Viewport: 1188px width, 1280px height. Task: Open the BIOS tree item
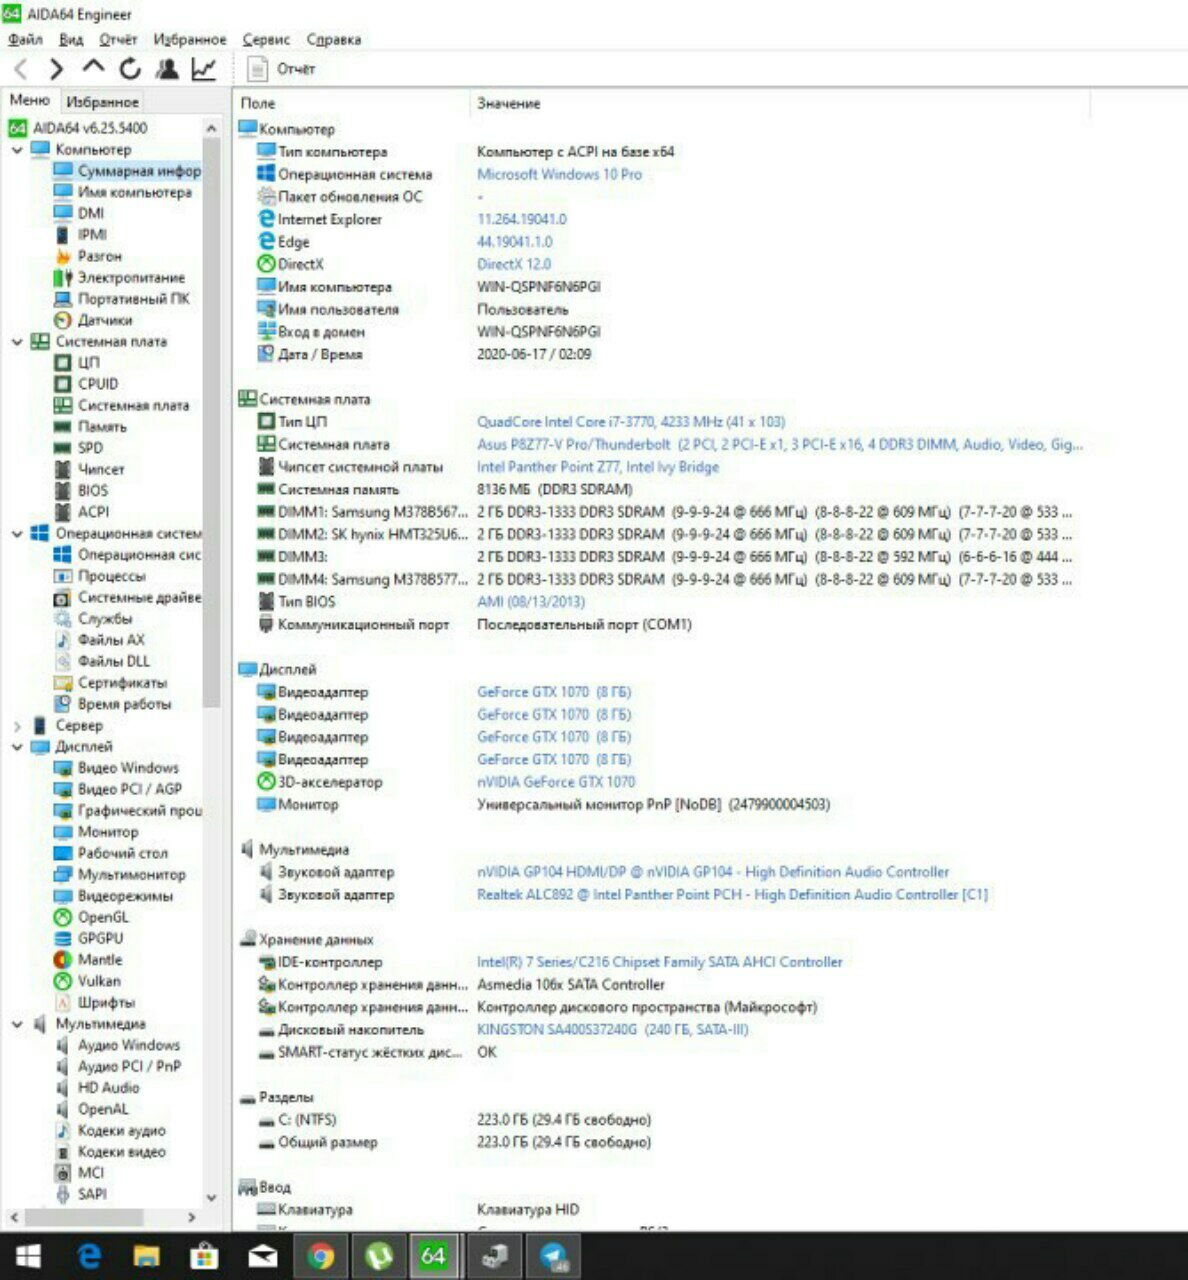click(81, 491)
